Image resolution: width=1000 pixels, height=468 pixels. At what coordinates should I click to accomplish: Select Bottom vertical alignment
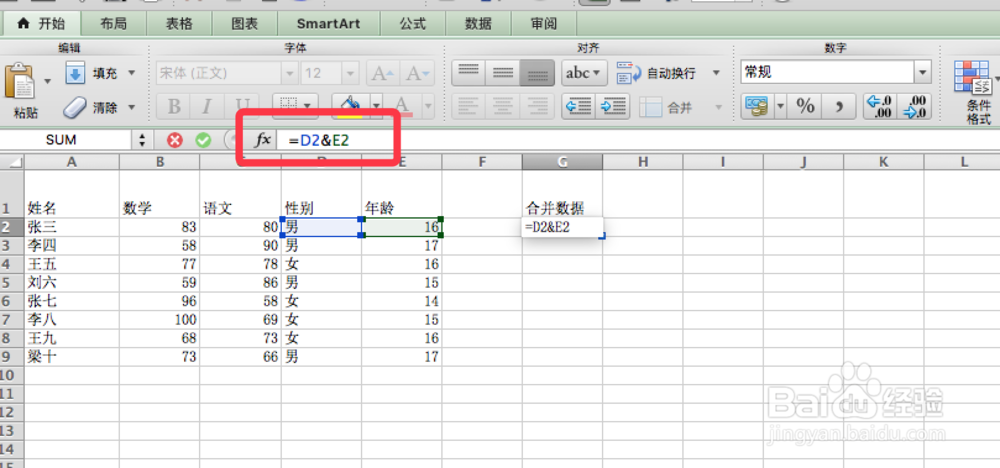tap(538, 73)
